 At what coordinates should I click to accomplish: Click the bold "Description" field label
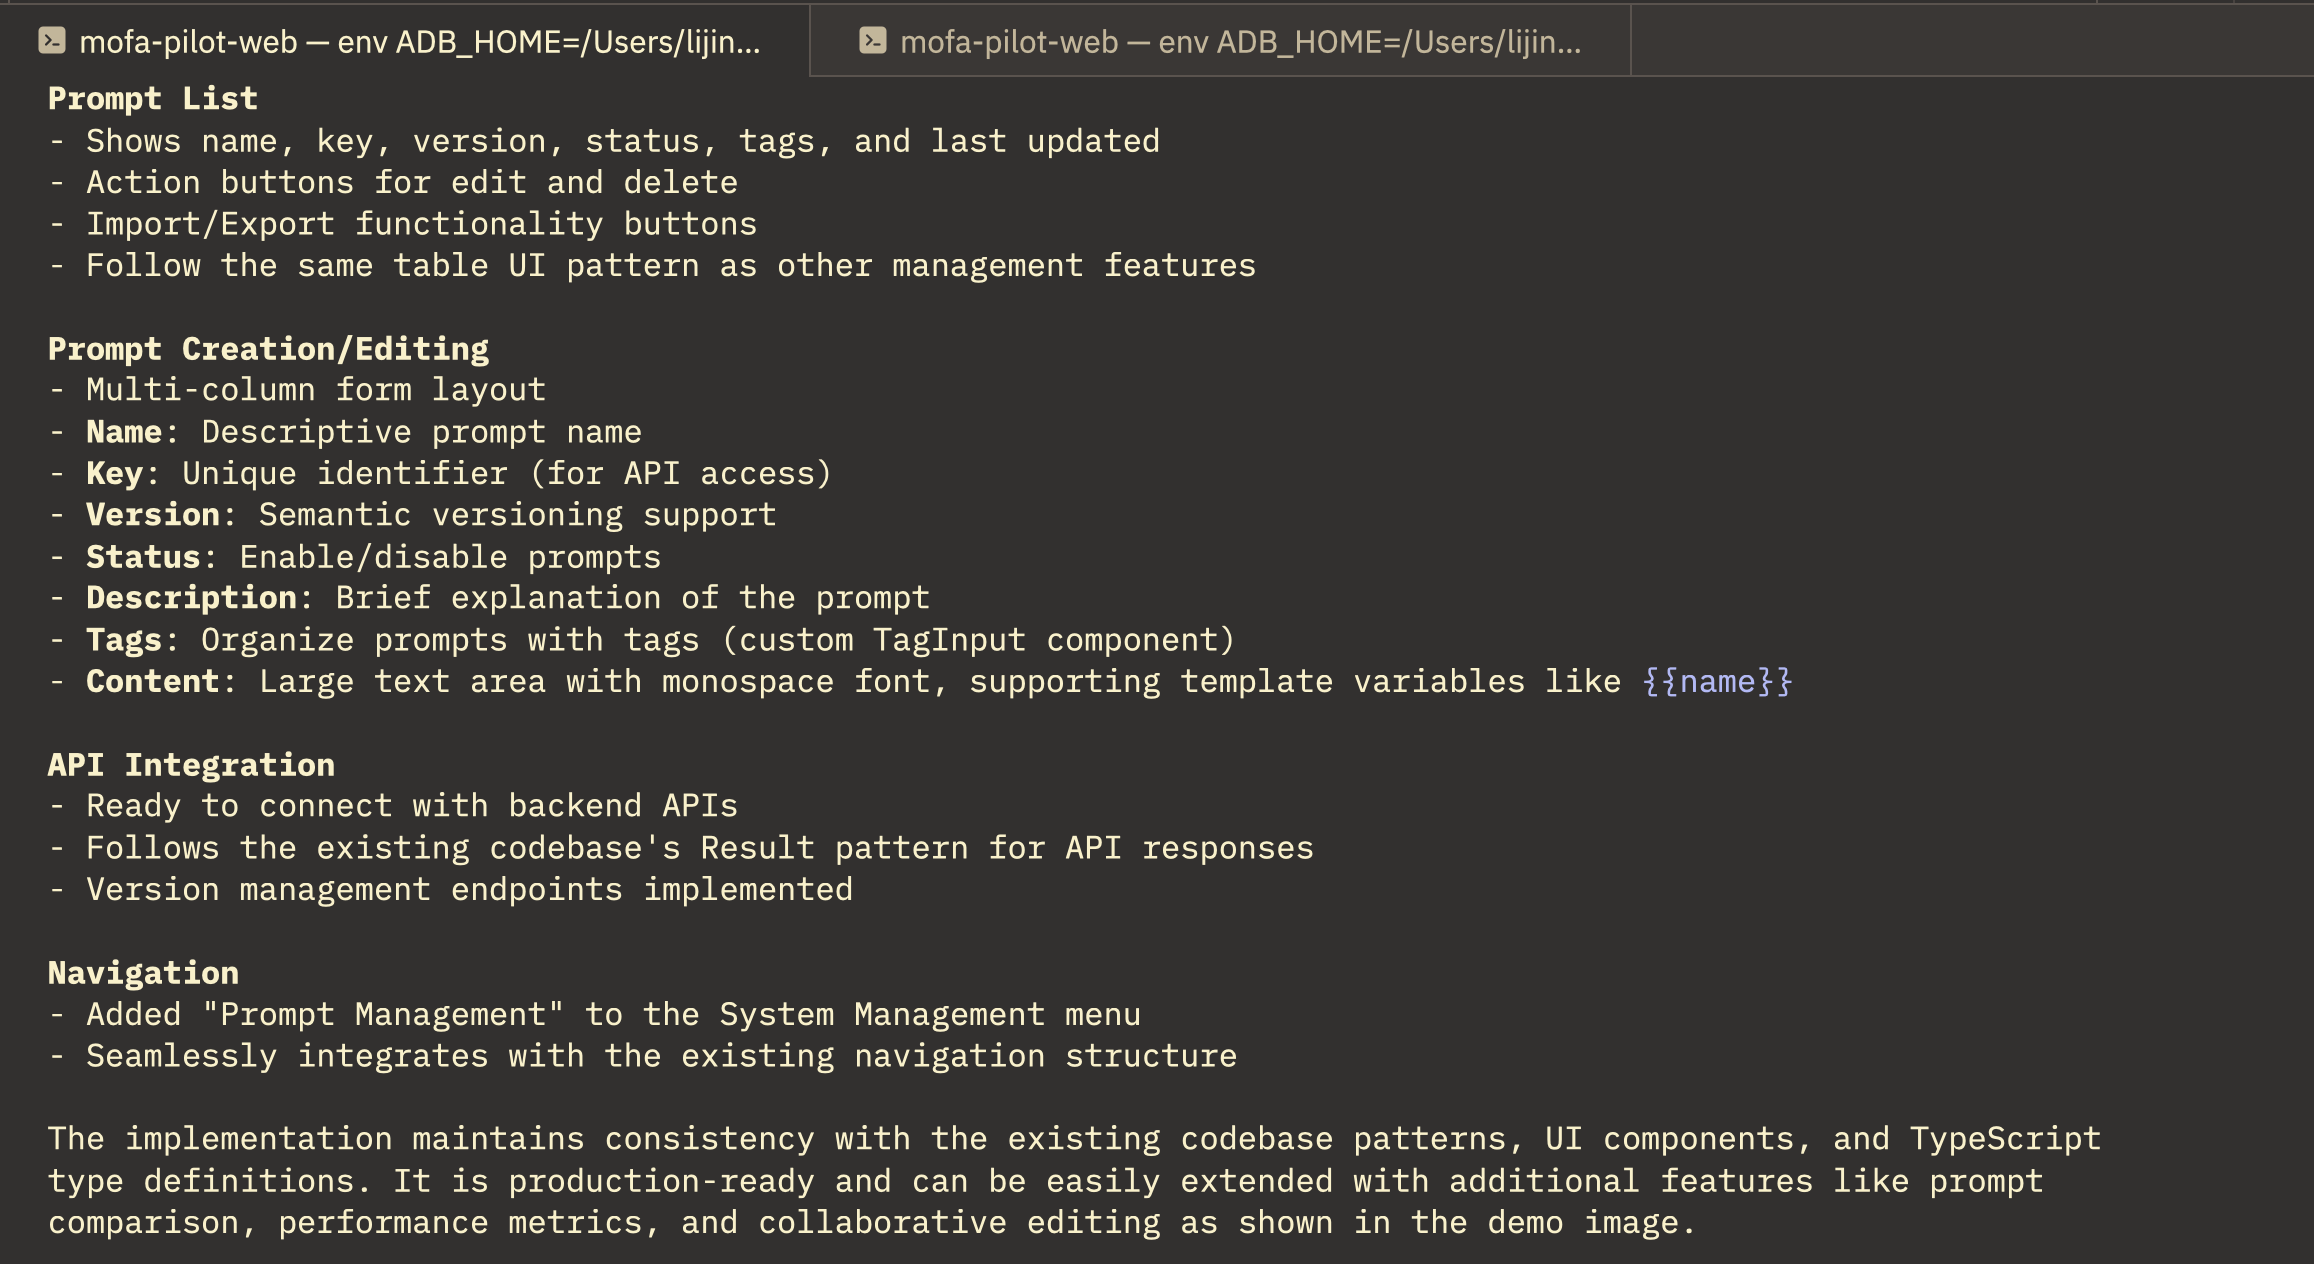pos(191,598)
